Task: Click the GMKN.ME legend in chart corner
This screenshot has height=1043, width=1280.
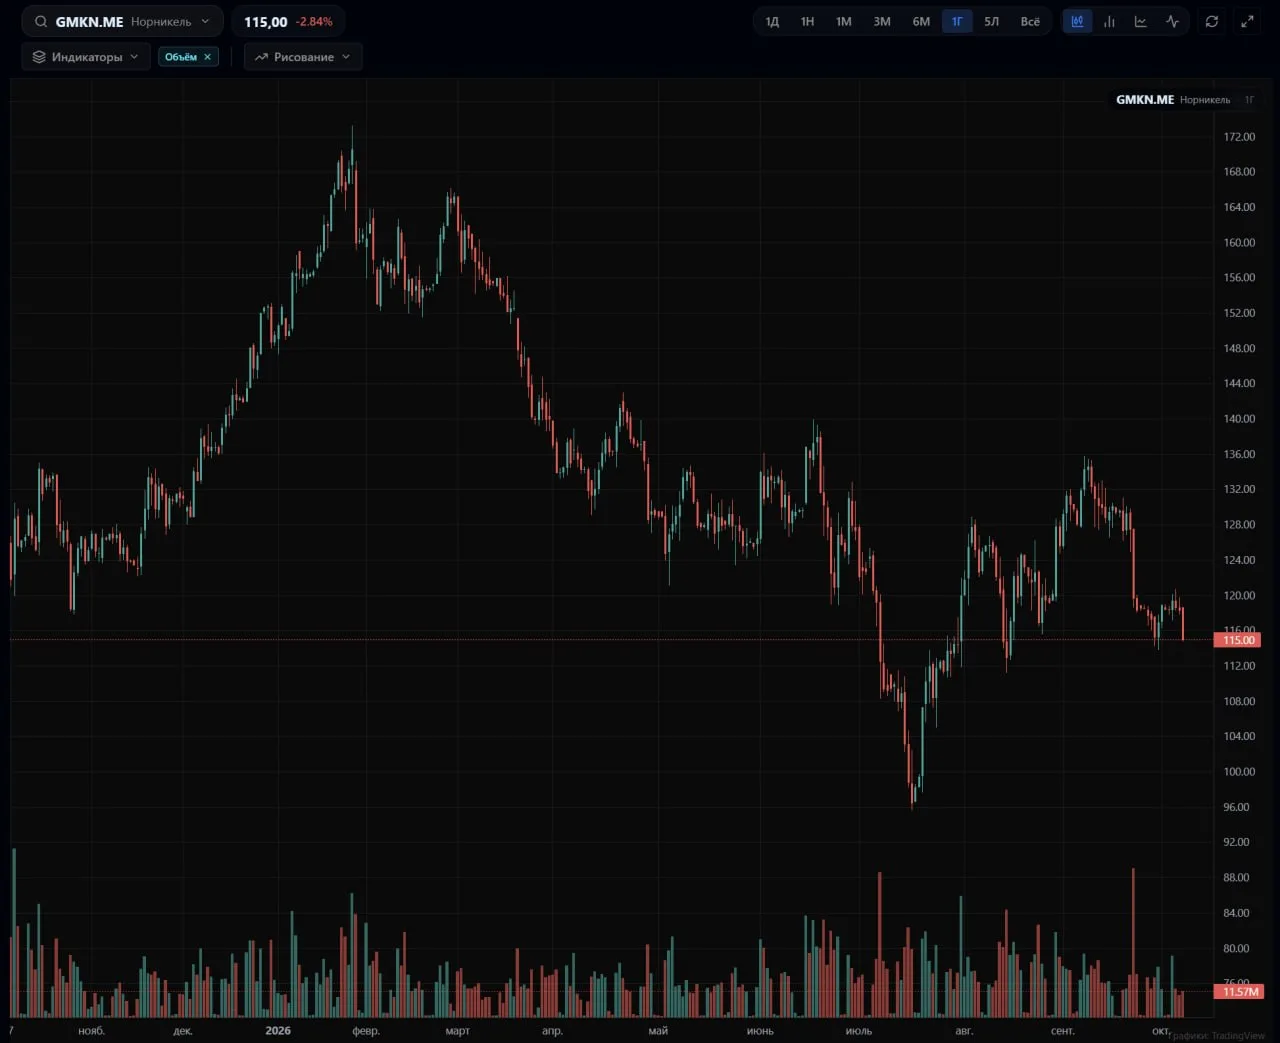Action: (x=1145, y=100)
